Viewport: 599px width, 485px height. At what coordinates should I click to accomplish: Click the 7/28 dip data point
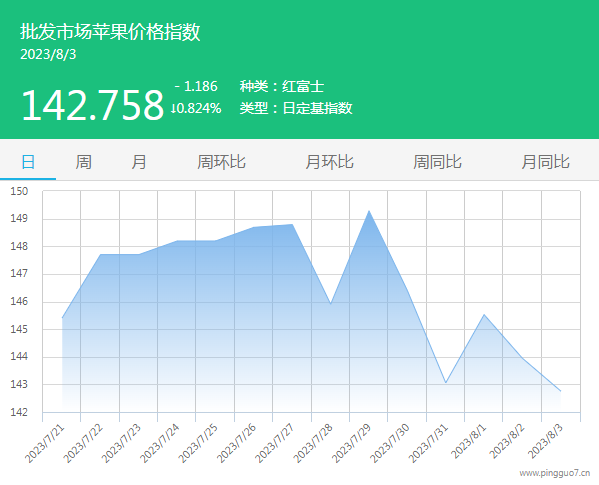[x=330, y=304]
